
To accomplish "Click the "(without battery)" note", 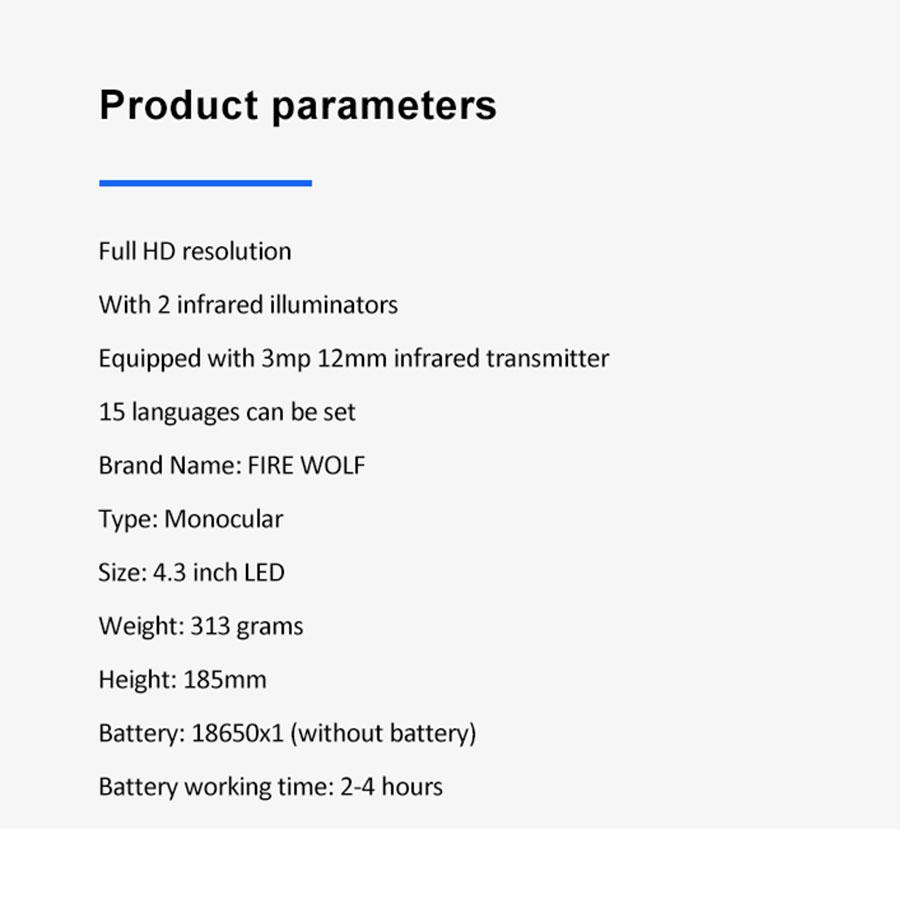I will pyautogui.click(x=384, y=734).
